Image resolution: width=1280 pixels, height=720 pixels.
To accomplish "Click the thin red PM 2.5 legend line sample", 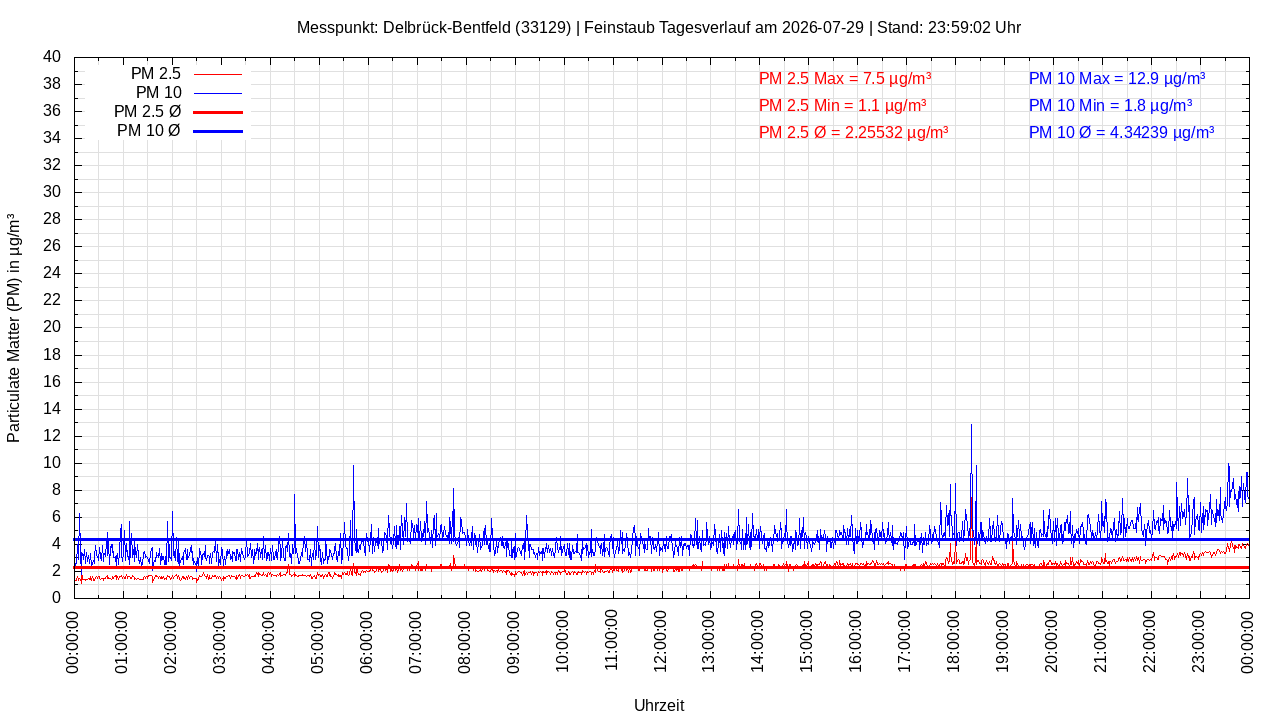I will [218, 74].
